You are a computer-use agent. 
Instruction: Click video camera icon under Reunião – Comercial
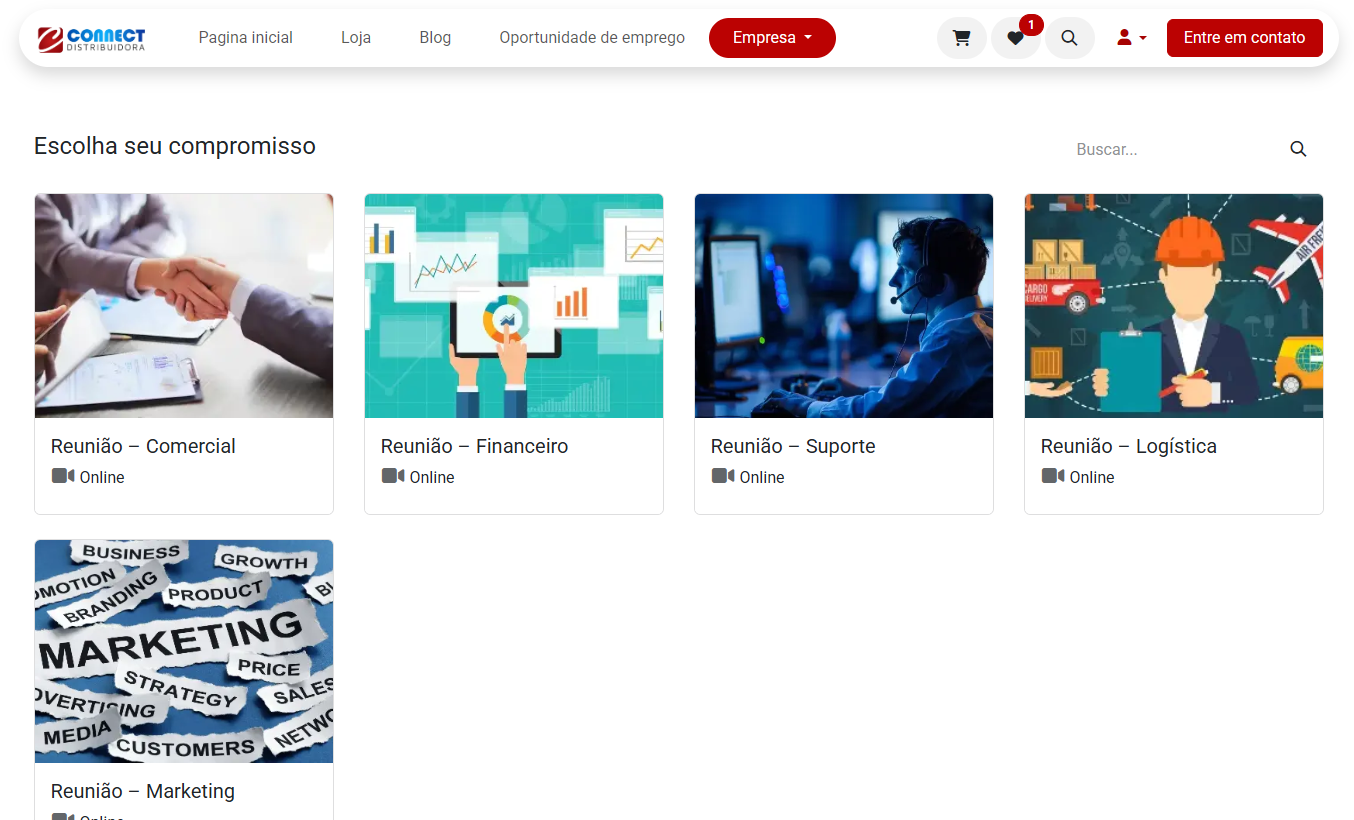click(x=63, y=476)
